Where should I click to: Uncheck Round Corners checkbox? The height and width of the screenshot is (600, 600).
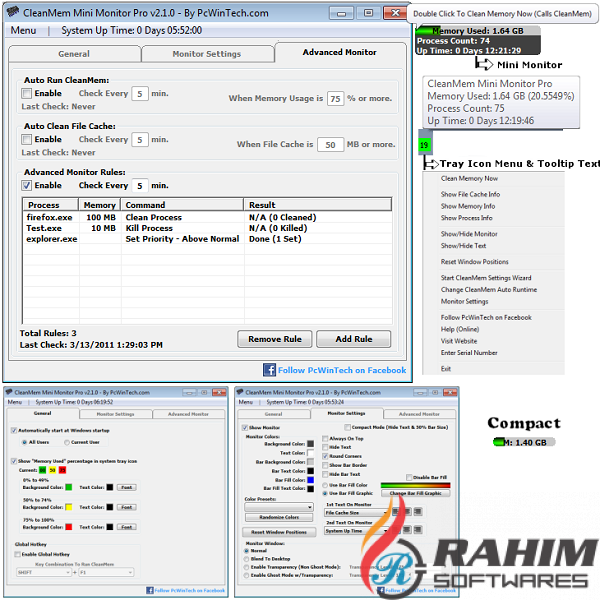[325, 456]
